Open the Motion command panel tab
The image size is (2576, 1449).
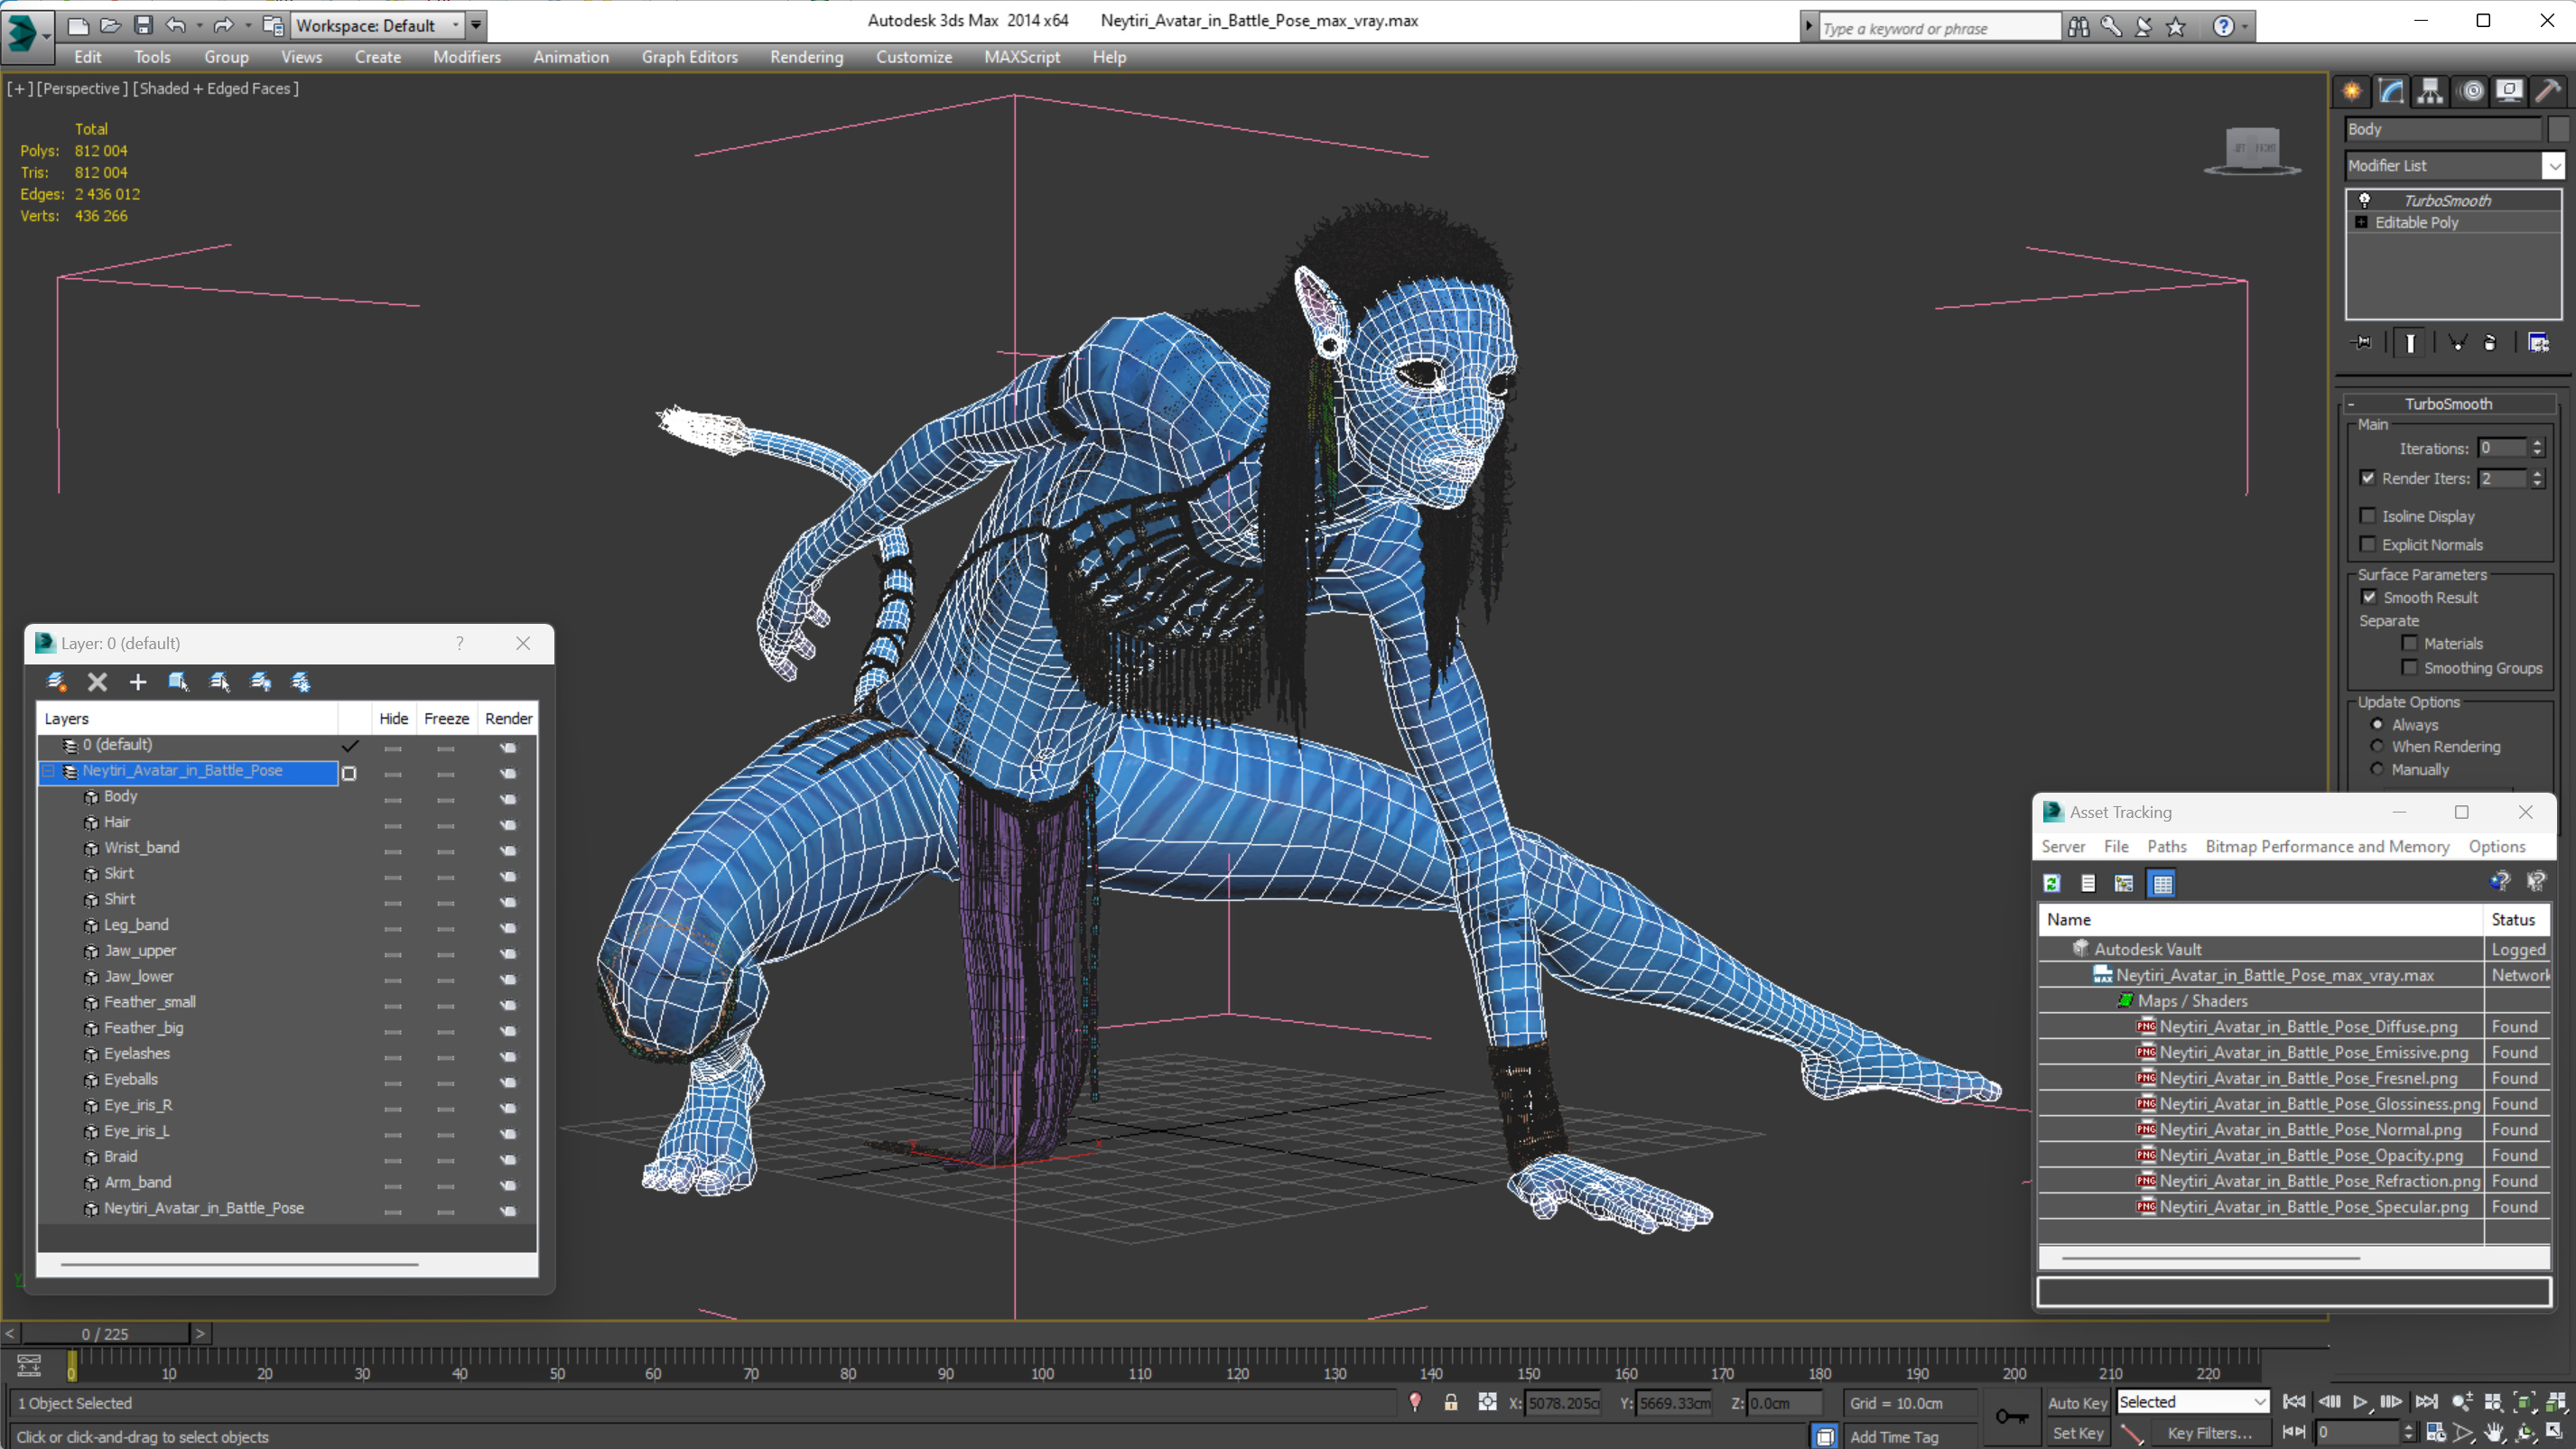pyautogui.click(x=2471, y=91)
